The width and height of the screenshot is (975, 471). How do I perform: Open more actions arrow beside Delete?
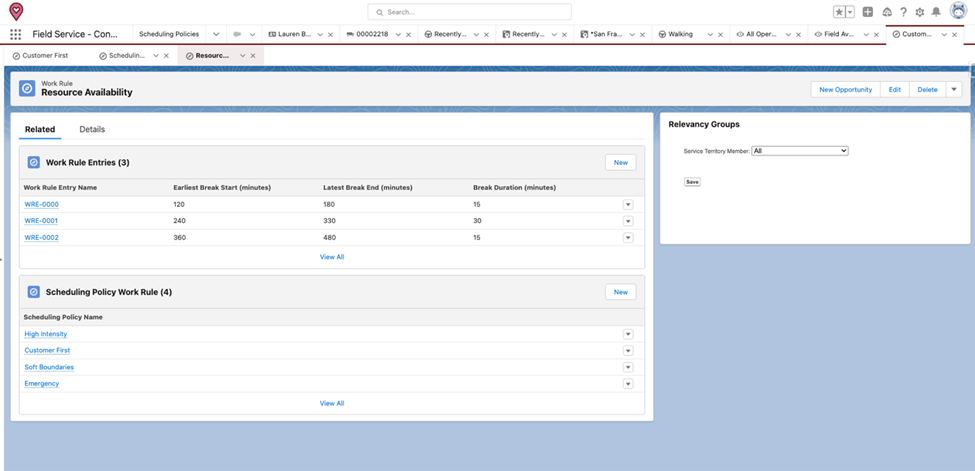[x=954, y=89]
